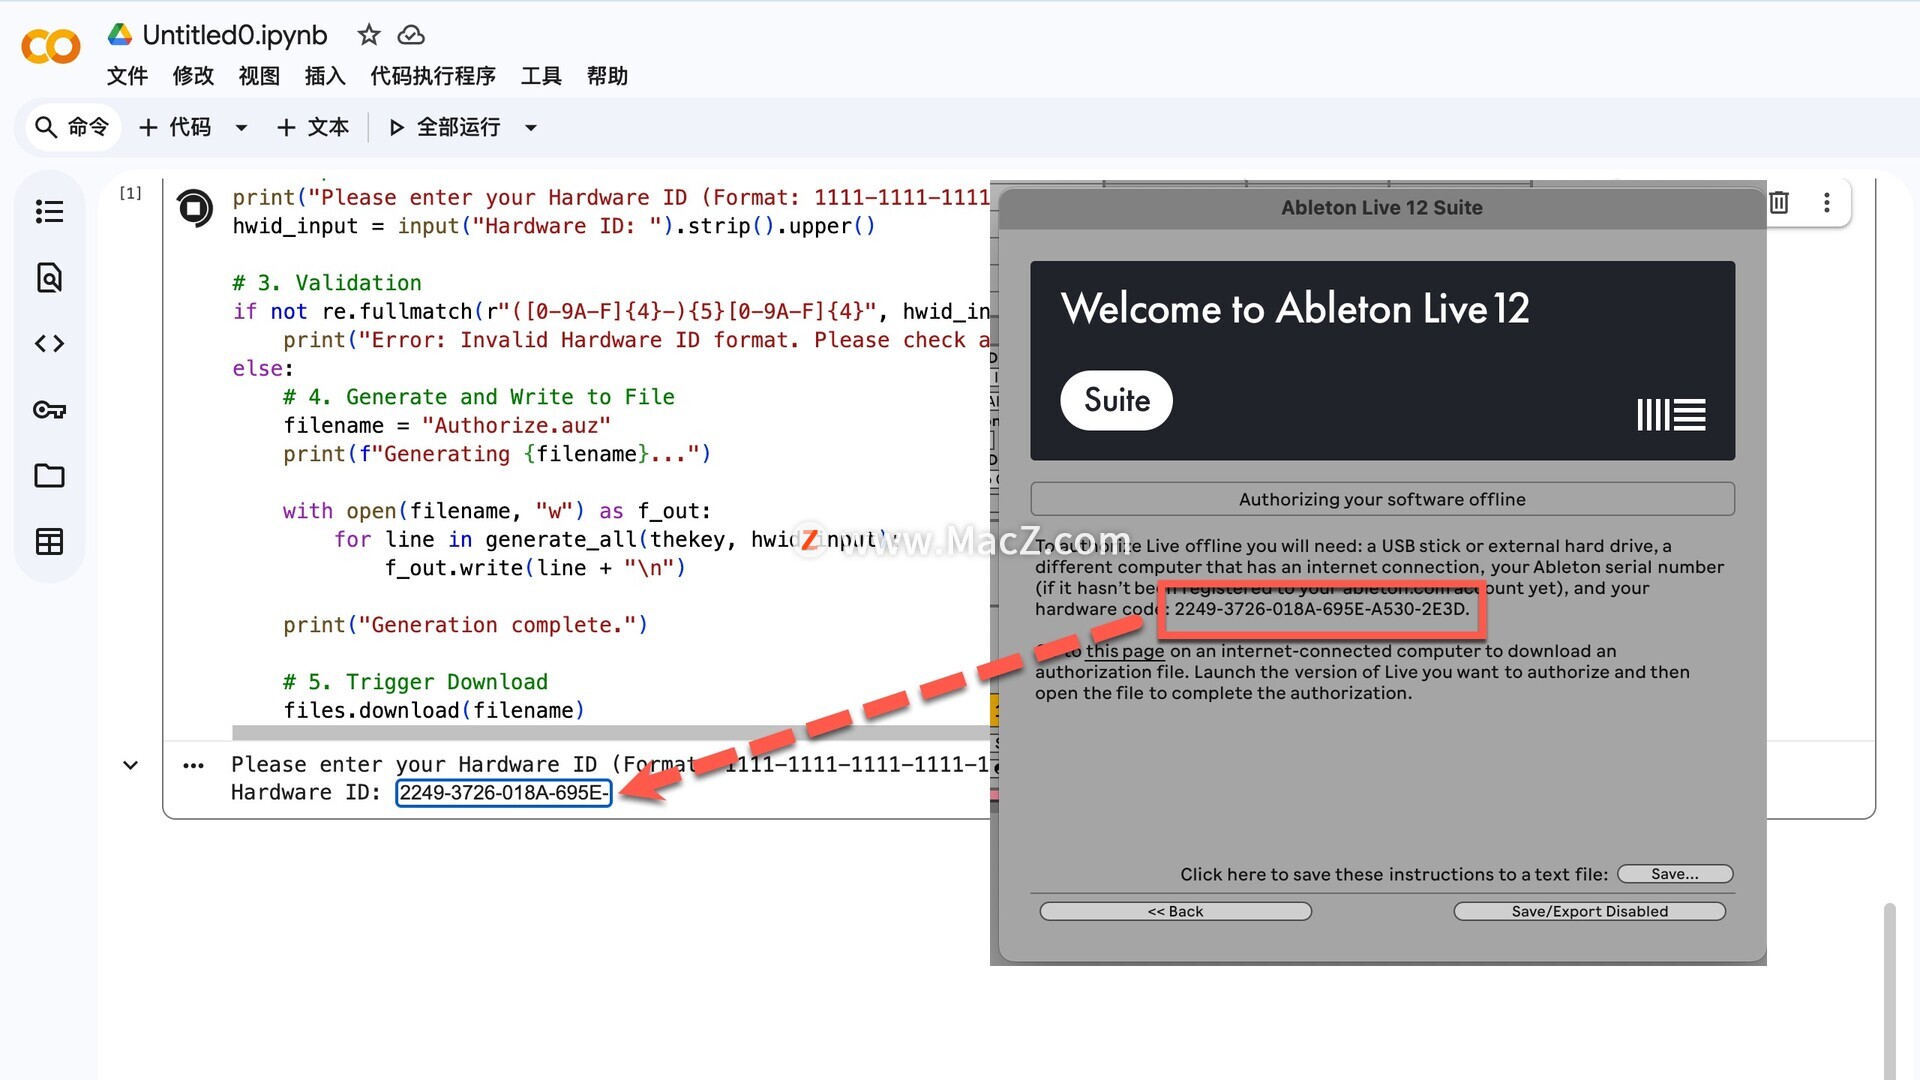Click the Google Drive icon beside notebook title

click(x=120, y=35)
